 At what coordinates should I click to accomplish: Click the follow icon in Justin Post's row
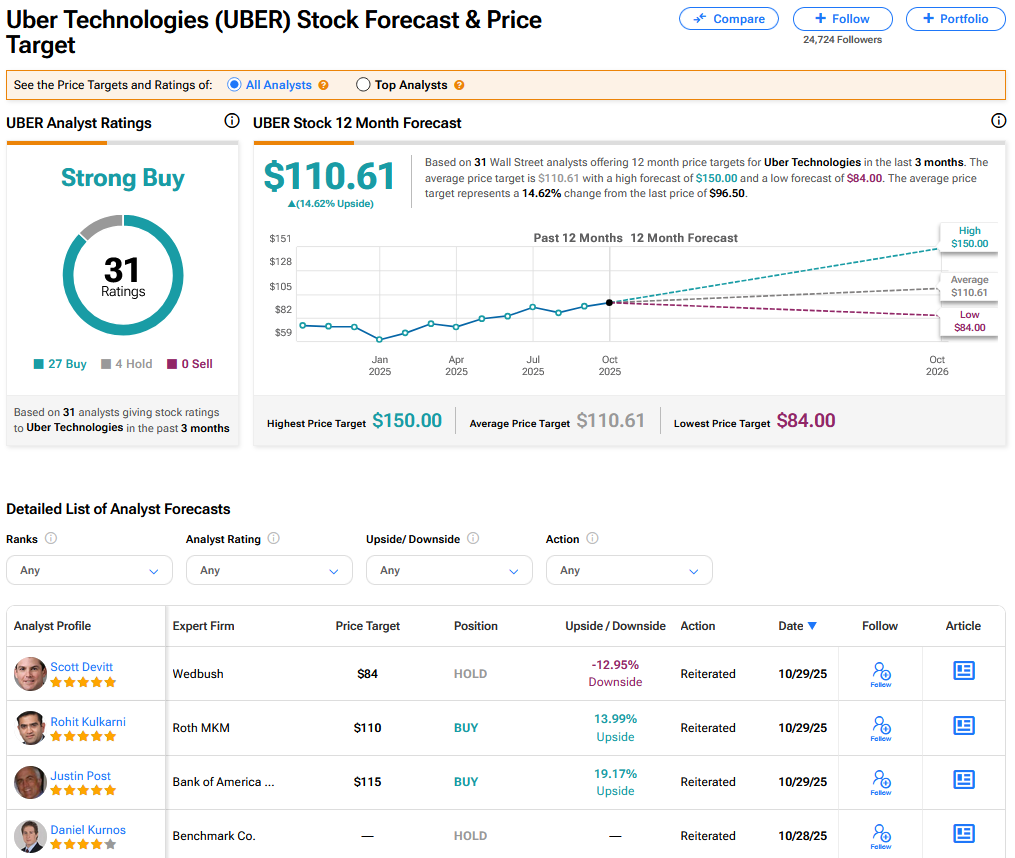click(x=880, y=780)
